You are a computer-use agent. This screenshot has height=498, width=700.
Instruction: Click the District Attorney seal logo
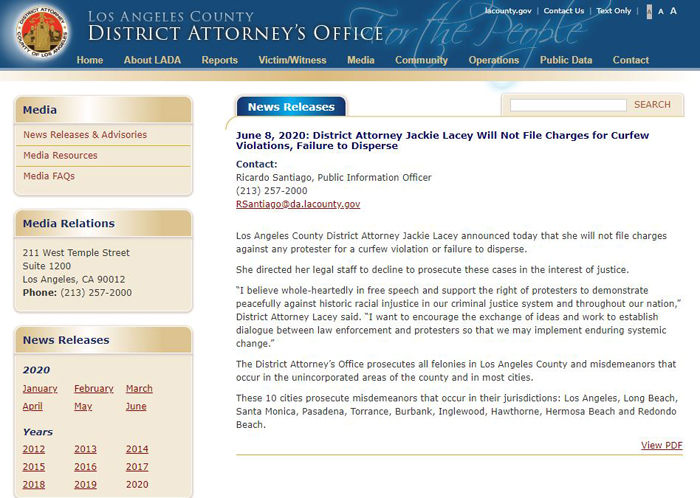pos(42,33)
